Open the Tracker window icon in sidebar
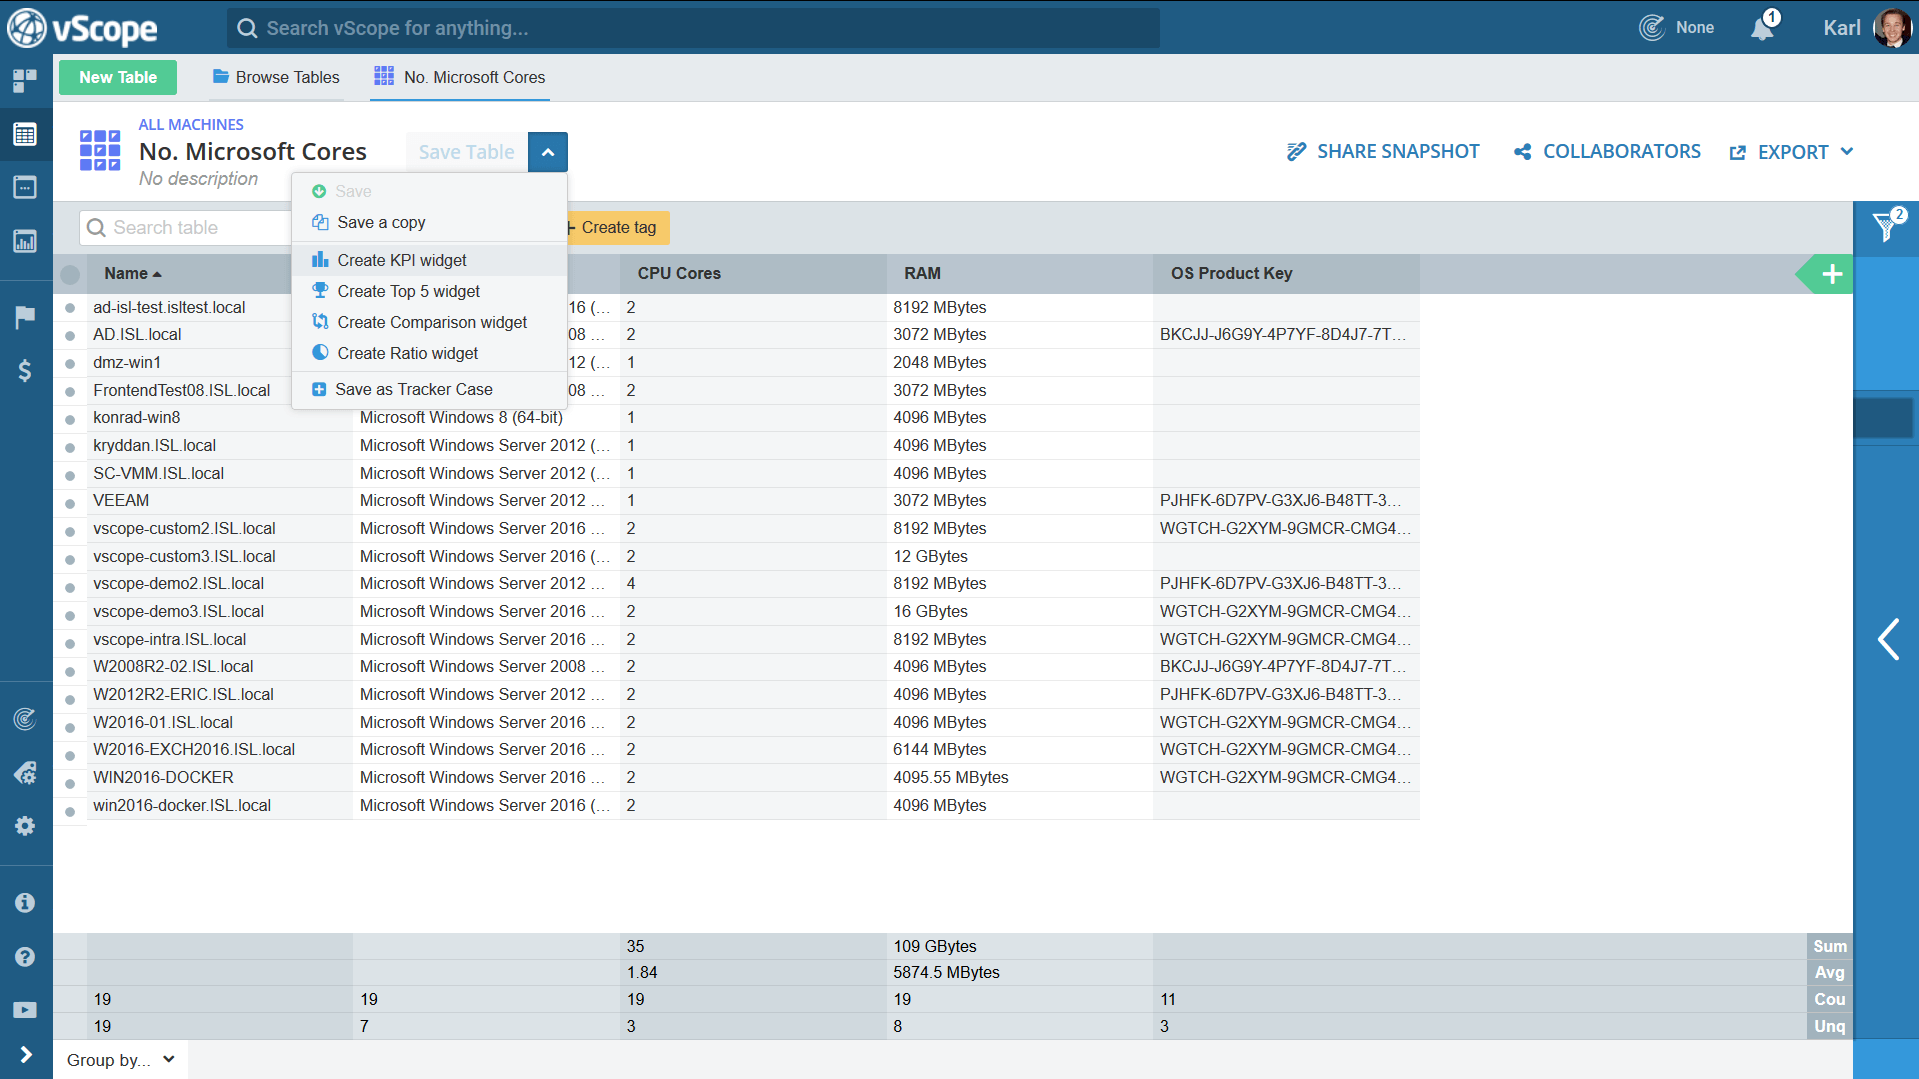 [x=25, y=187]
